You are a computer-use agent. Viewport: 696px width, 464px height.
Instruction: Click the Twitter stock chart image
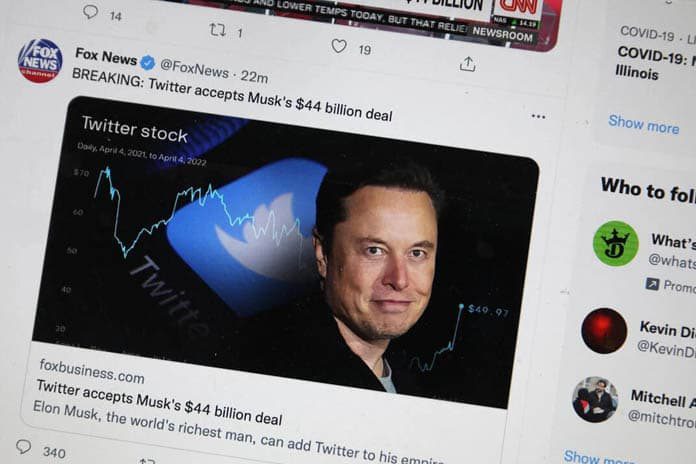pyautogui.click(x=284, y=251)
